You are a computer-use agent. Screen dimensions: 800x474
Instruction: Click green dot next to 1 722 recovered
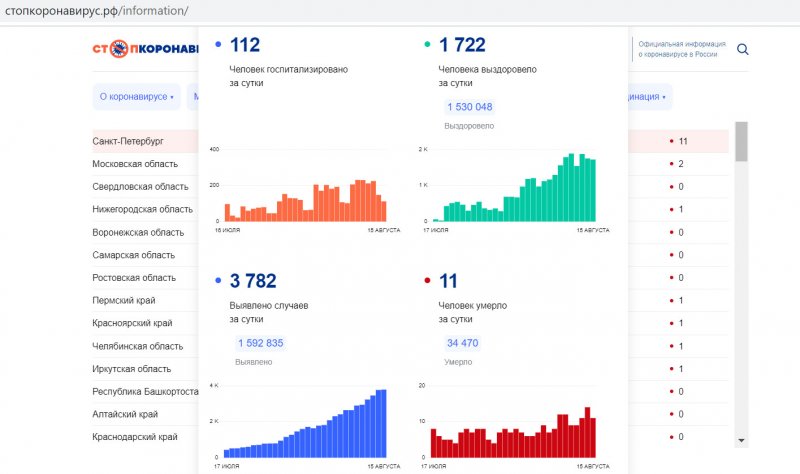pyautogui.click(x=427, y=45)
